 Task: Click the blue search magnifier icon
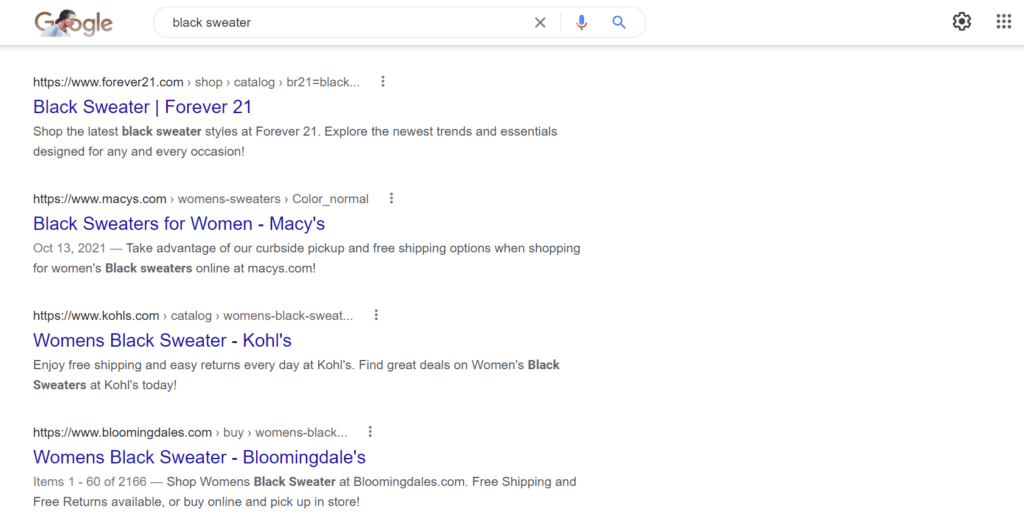[x=619, y=22]
